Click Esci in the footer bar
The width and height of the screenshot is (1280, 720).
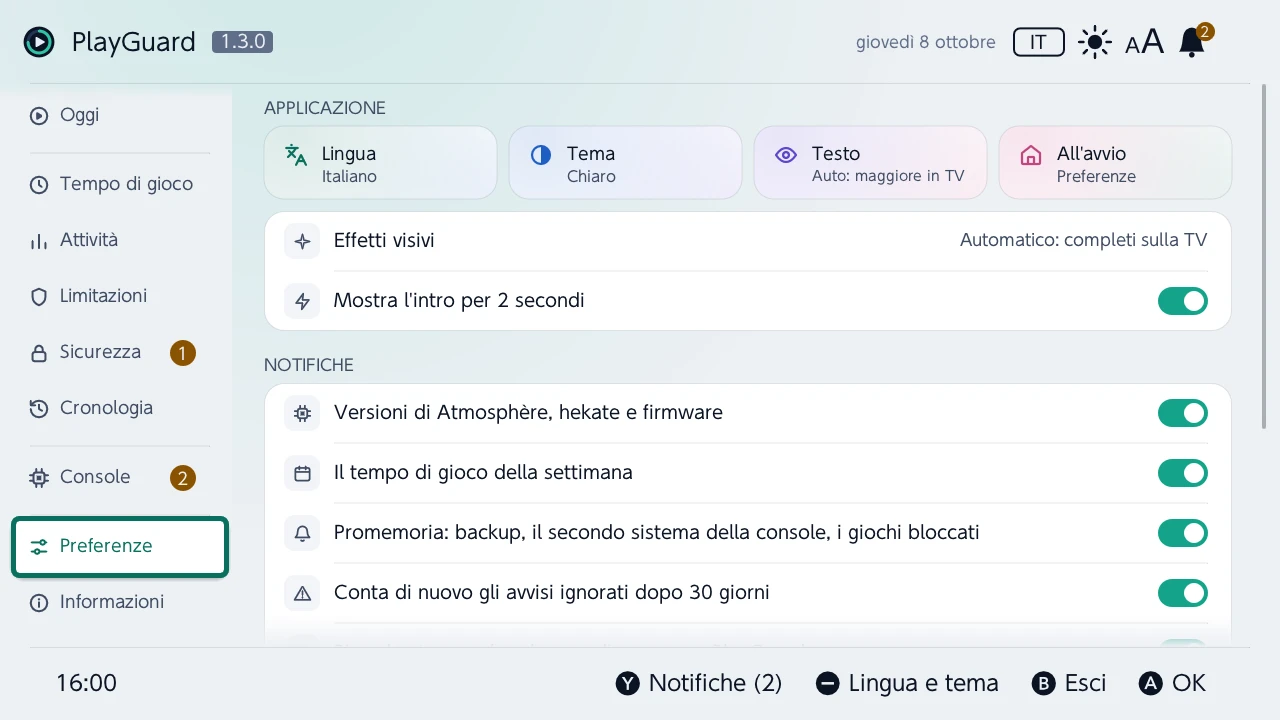1070,683
